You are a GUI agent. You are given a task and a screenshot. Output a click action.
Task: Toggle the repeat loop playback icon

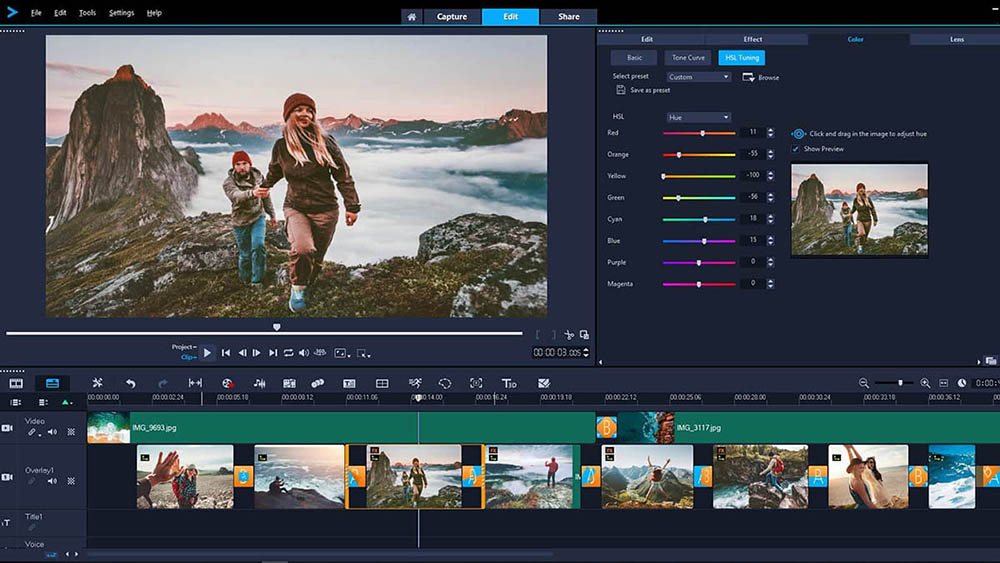click(288, 353)
